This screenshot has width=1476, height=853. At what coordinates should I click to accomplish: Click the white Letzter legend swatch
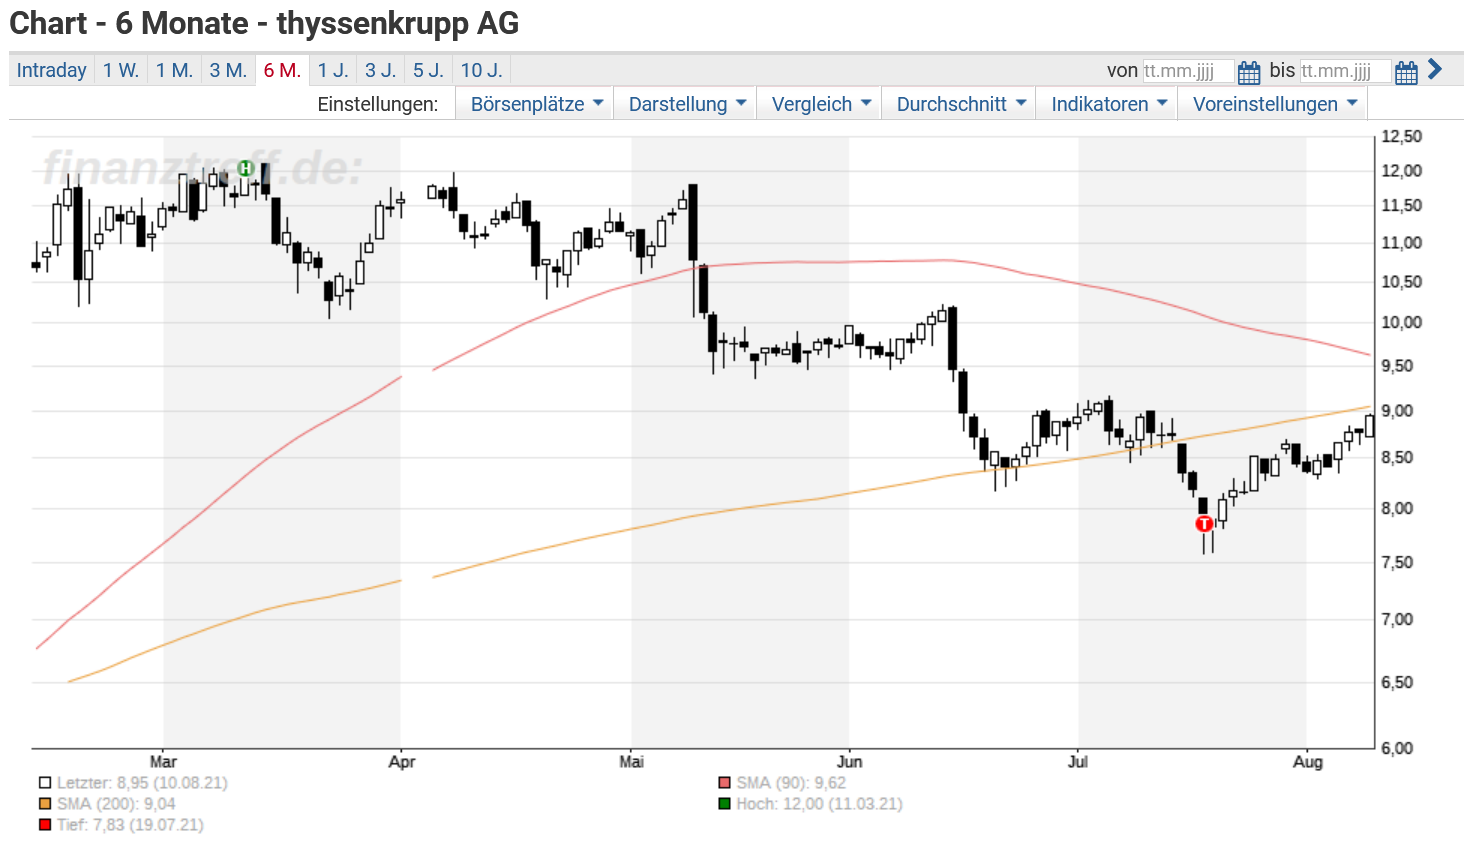pyautogui.click(x=45, y=783)
